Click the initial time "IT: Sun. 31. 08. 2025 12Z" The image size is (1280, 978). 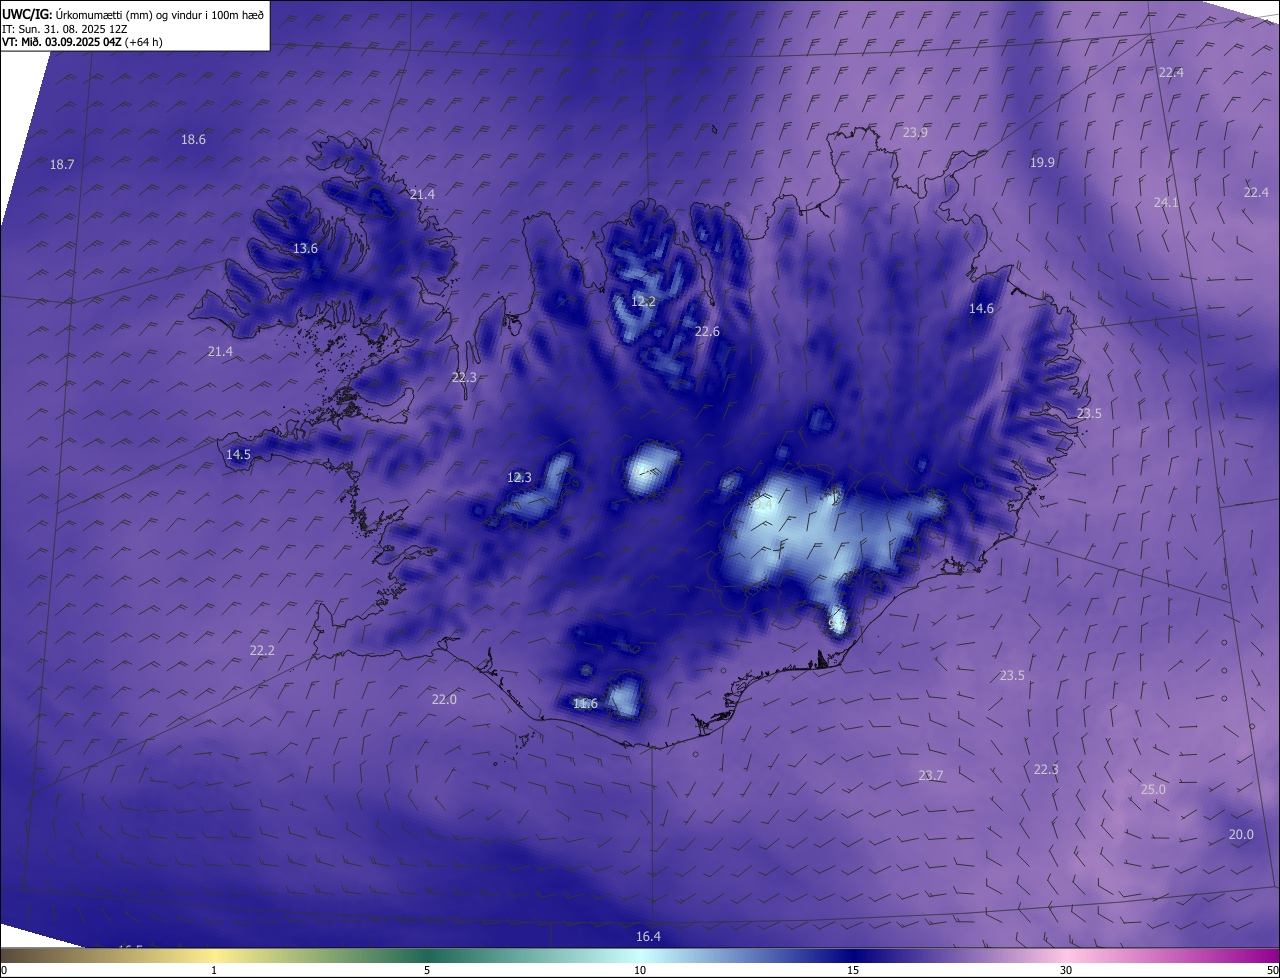[x=65, y=28]
